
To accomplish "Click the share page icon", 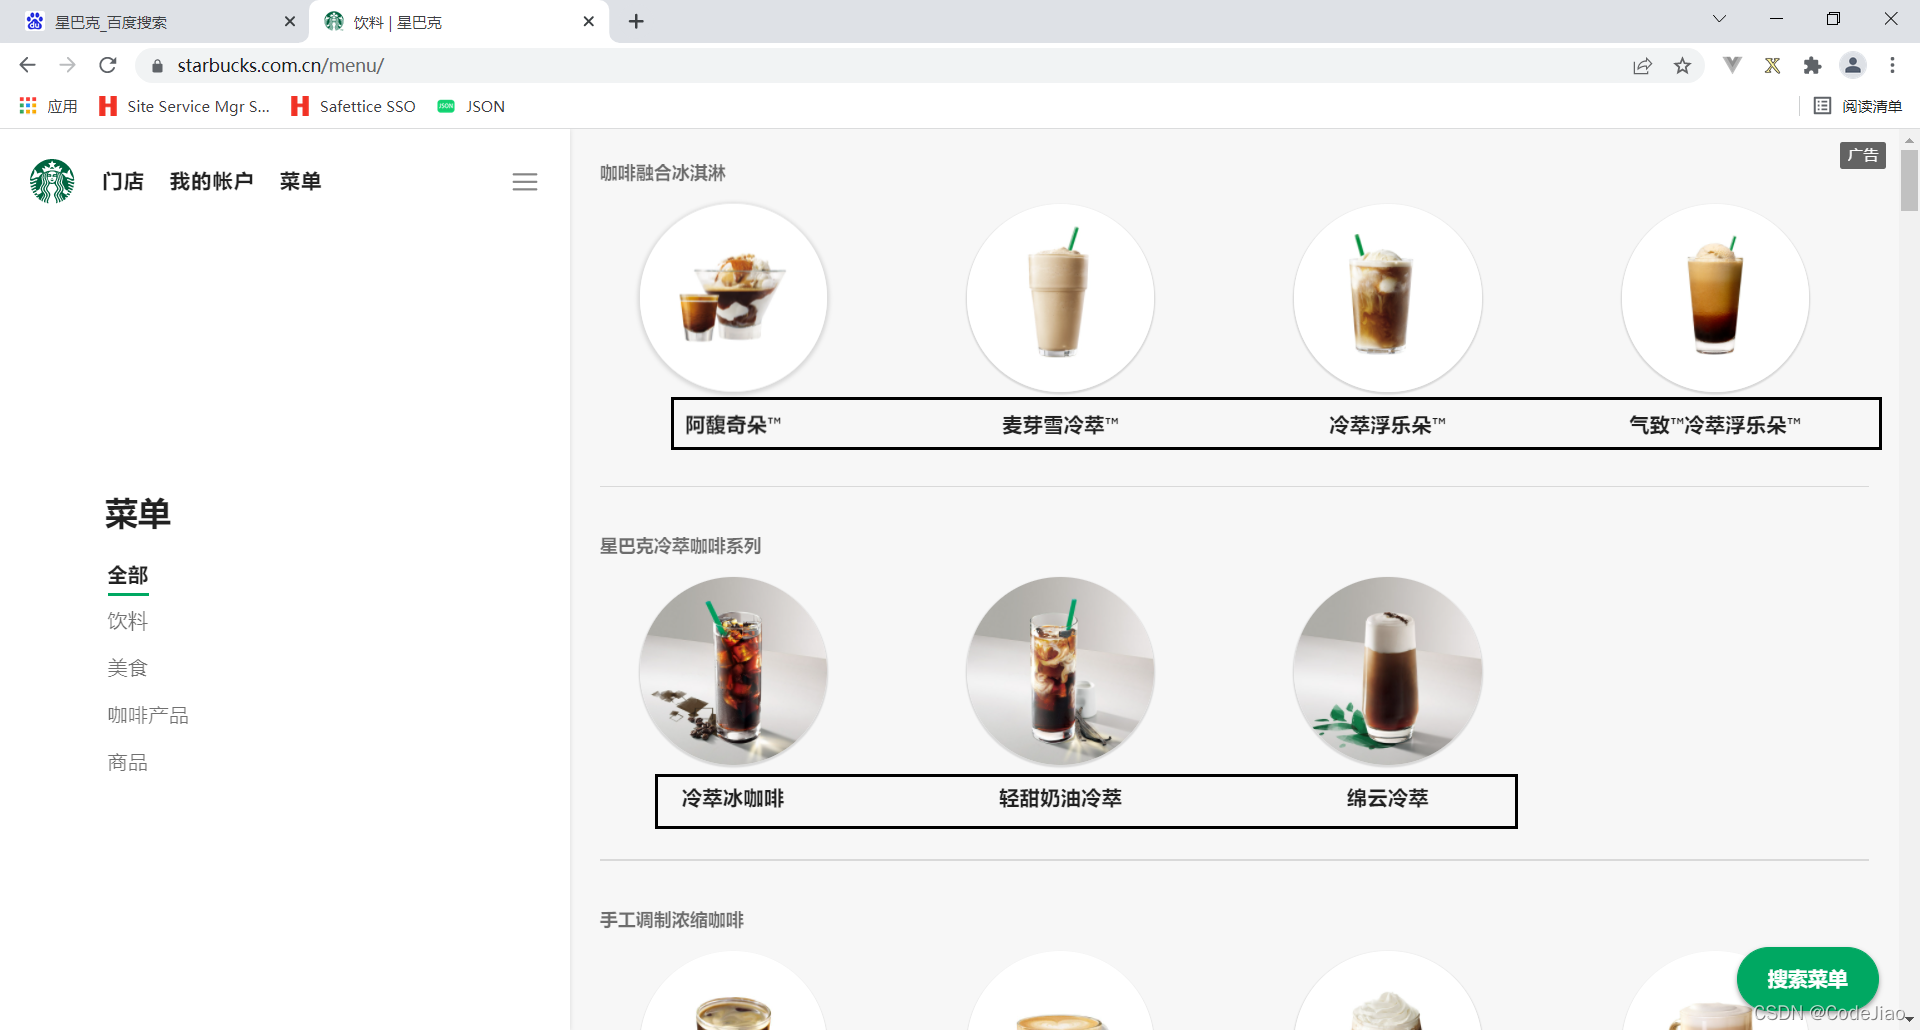I will pos(1642,66).
